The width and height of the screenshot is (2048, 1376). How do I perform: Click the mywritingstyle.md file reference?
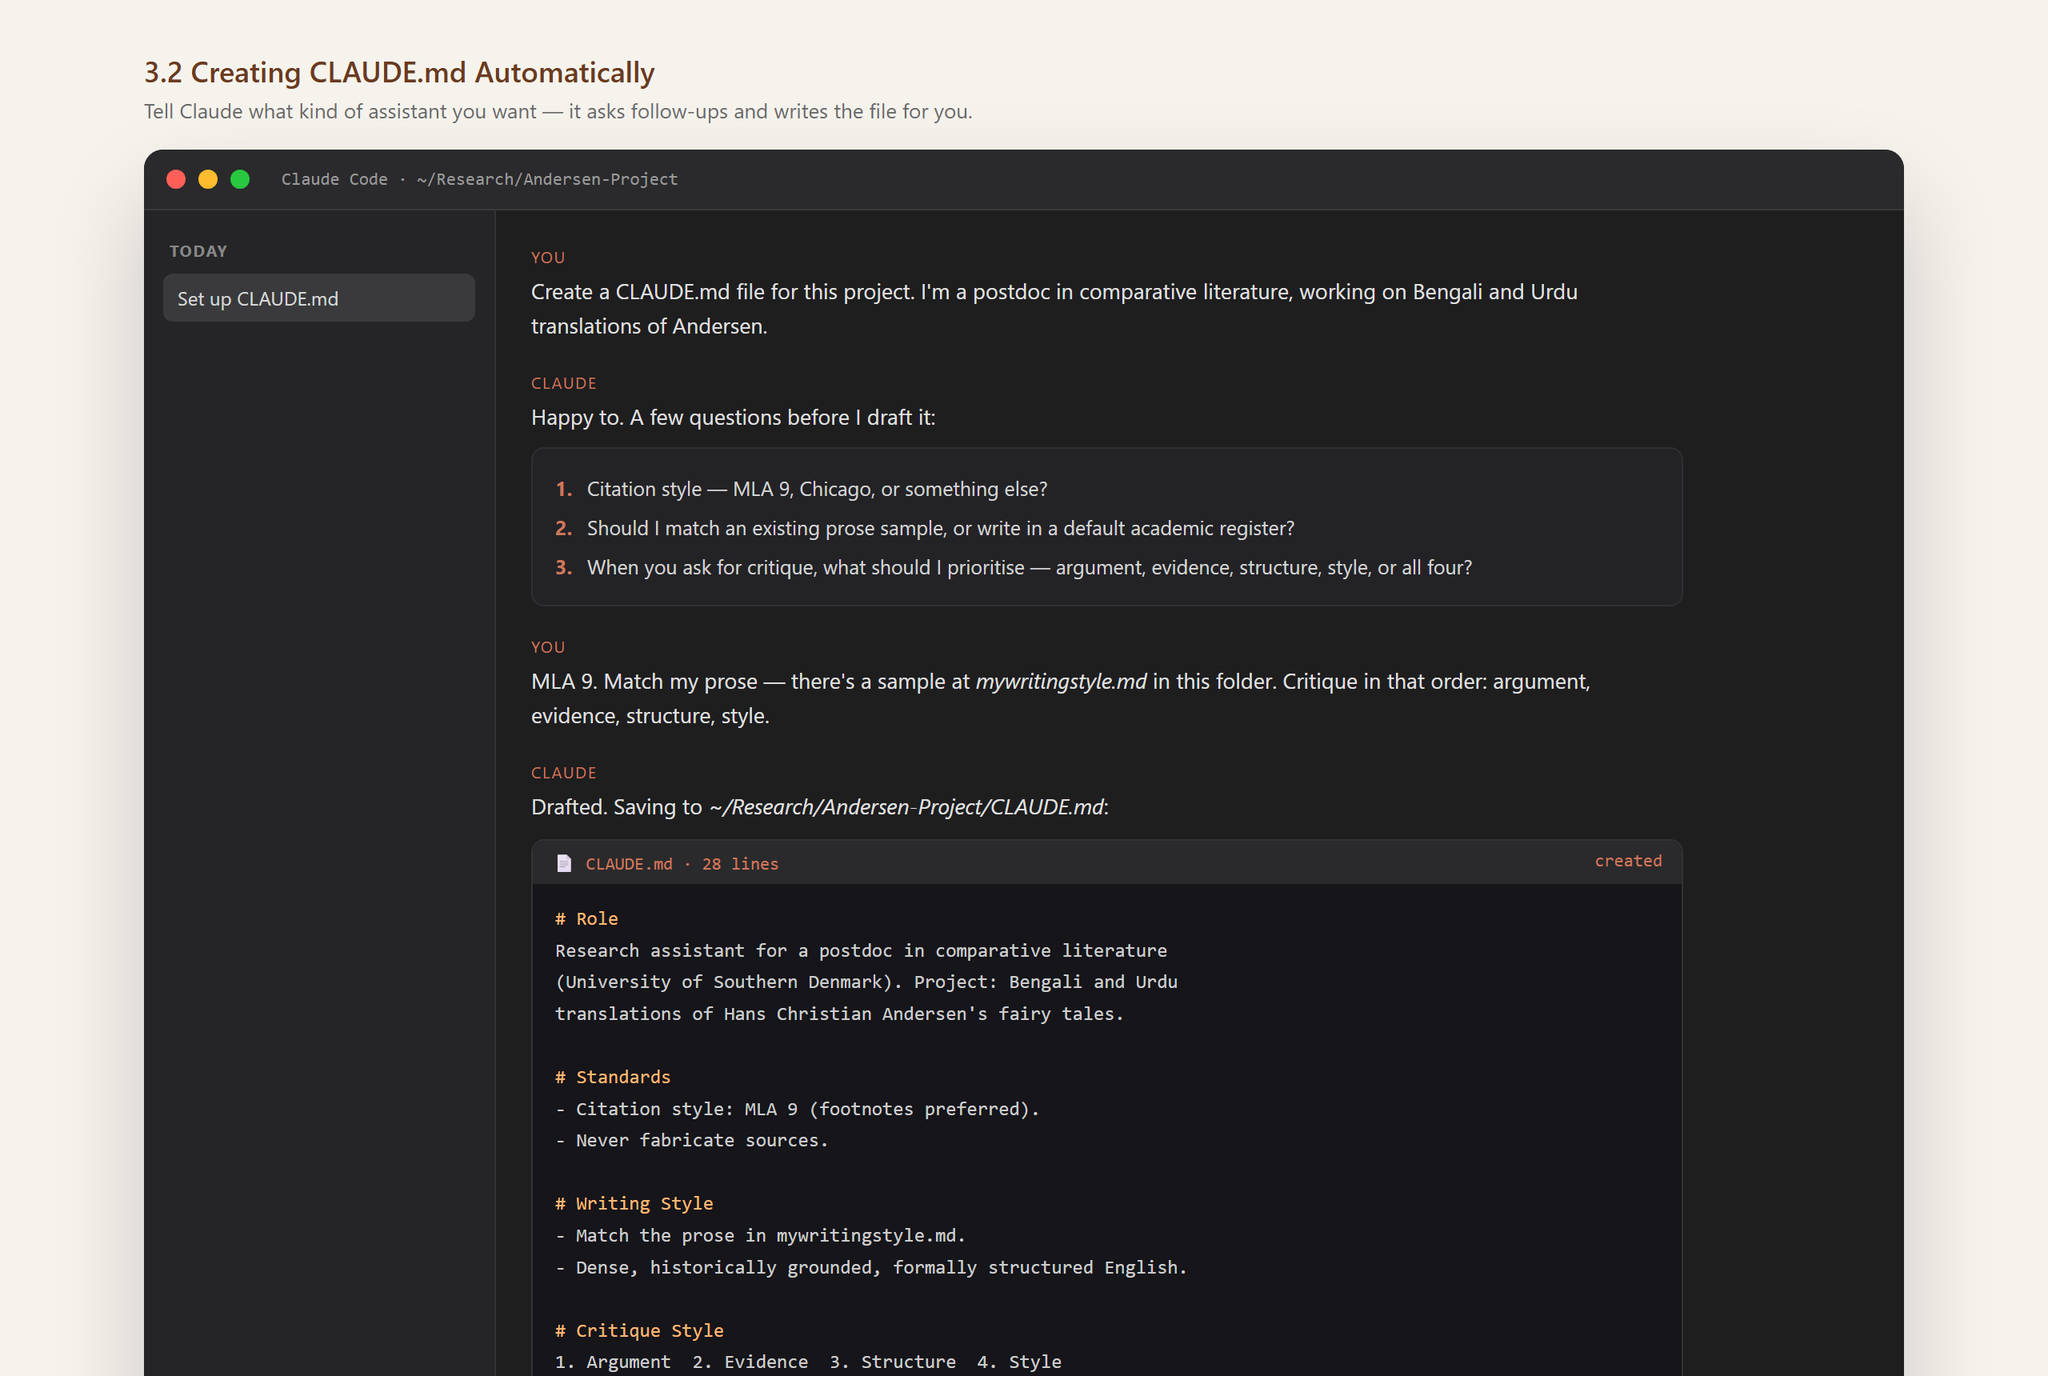pos(1061,681)
